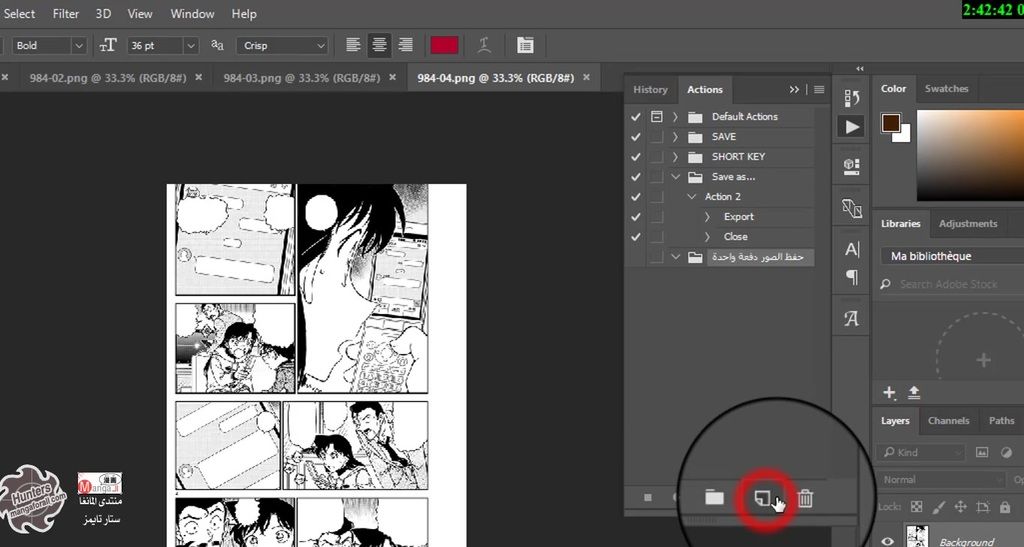The width and height of the screenshot is (1024, 547).
Task: Align text to the left
Action: point(353,45)
